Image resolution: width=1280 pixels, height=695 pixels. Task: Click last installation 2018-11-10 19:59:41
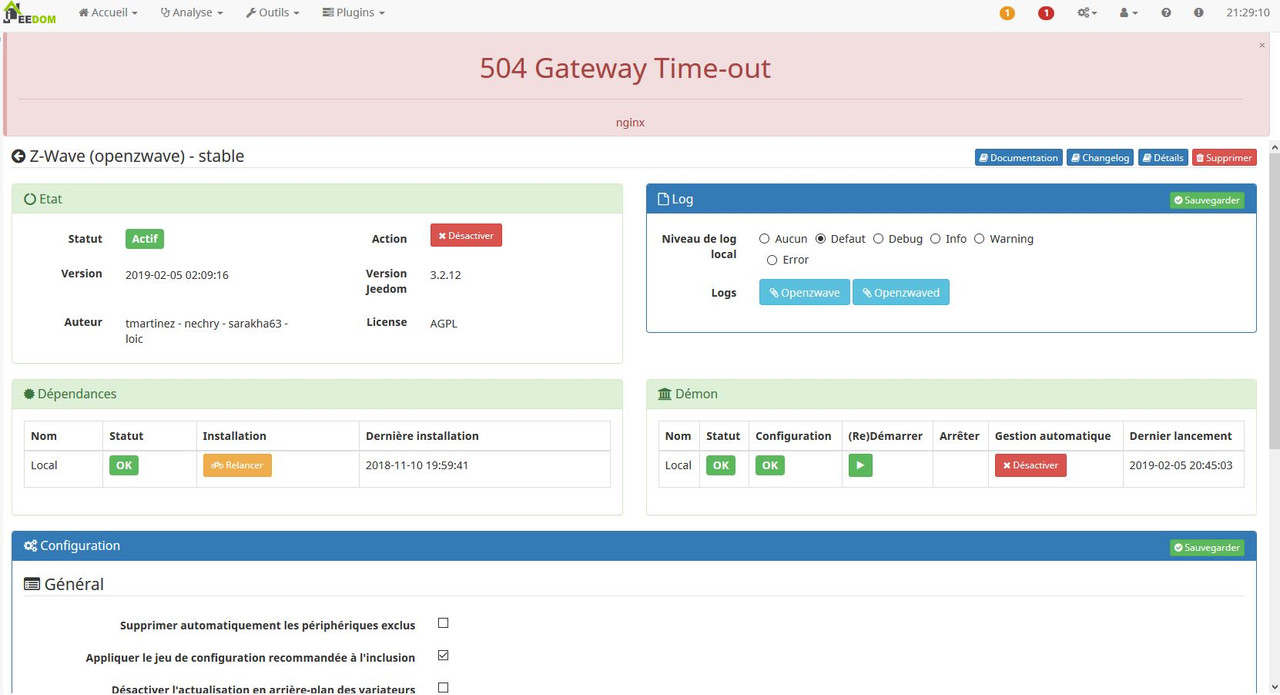pyautogui.click(x=417, y=465)
